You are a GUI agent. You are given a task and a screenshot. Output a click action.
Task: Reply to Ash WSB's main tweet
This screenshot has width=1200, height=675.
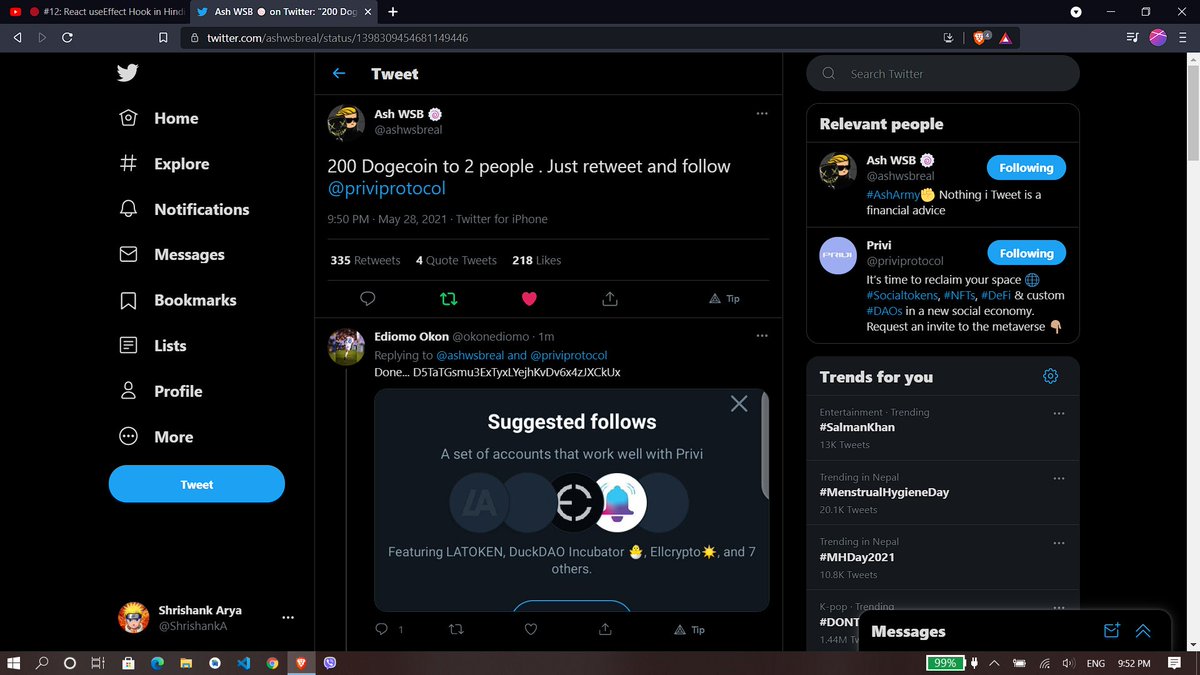367,298
